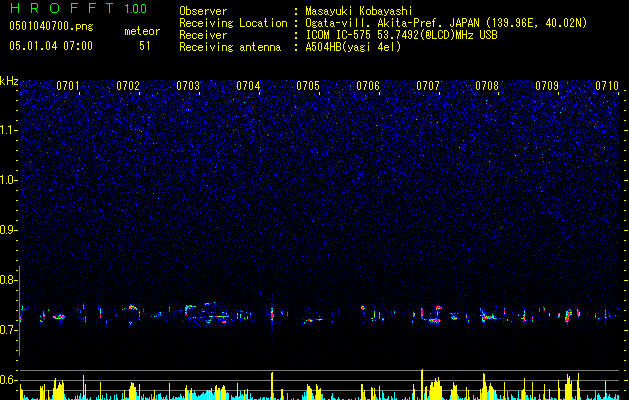Screen dimensions: 629x400
Task: Click the 0705 time marker
Action: point(308,85)
